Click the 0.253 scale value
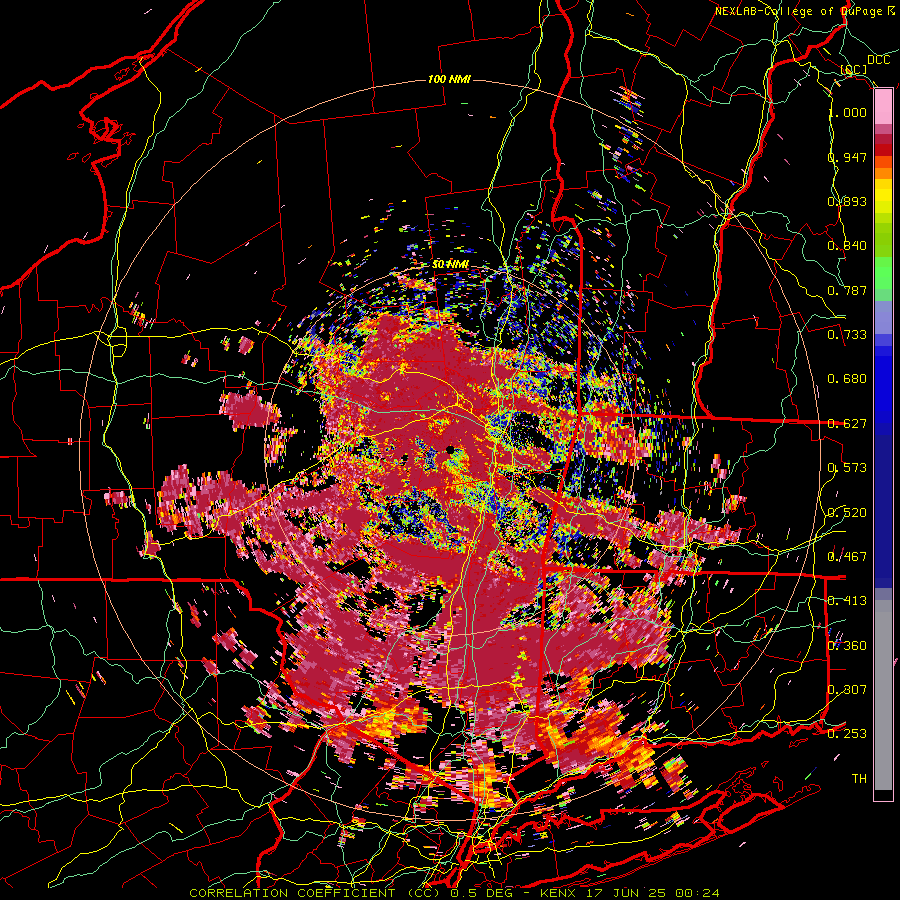 [x=848, y=734]
